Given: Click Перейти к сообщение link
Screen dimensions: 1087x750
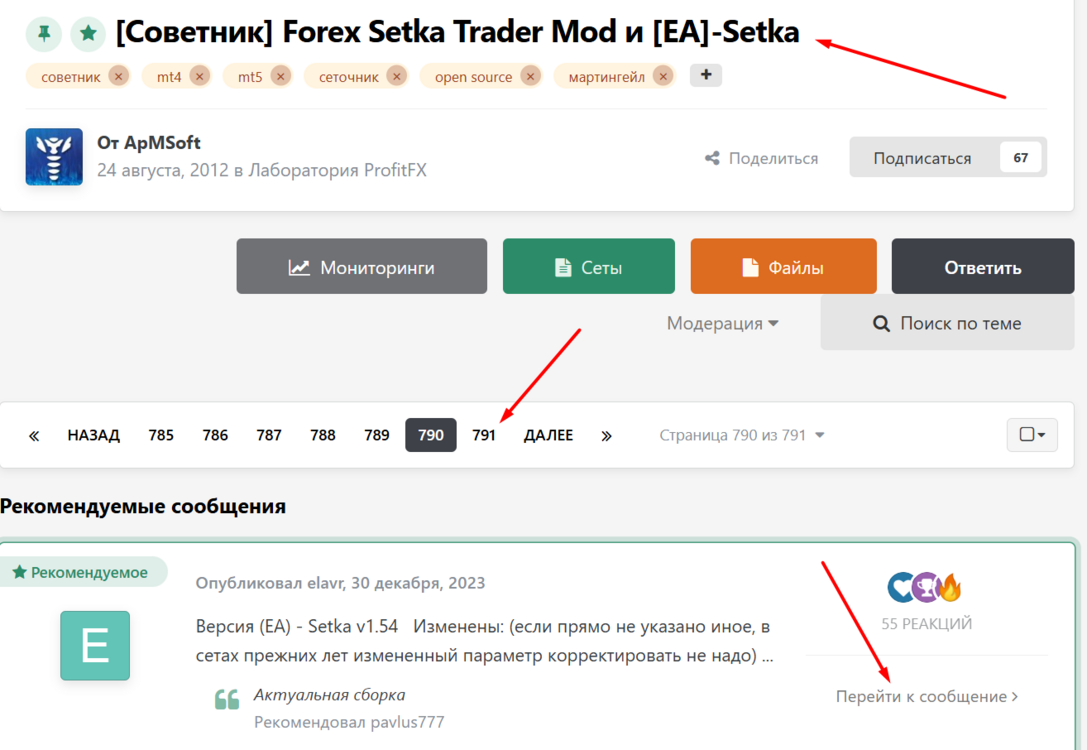Looking at the screenshot, I should [927, 697].
